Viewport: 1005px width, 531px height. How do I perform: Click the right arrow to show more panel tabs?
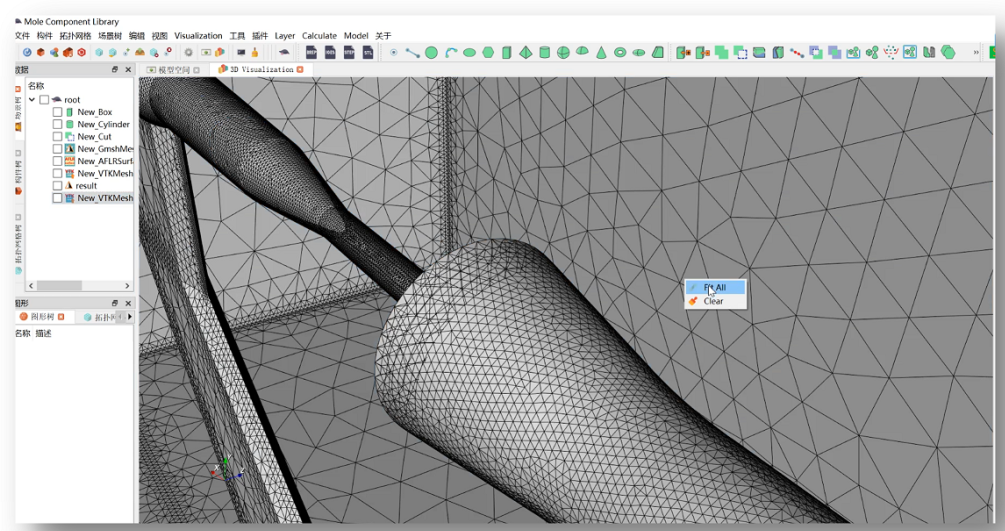click(130, 317)
